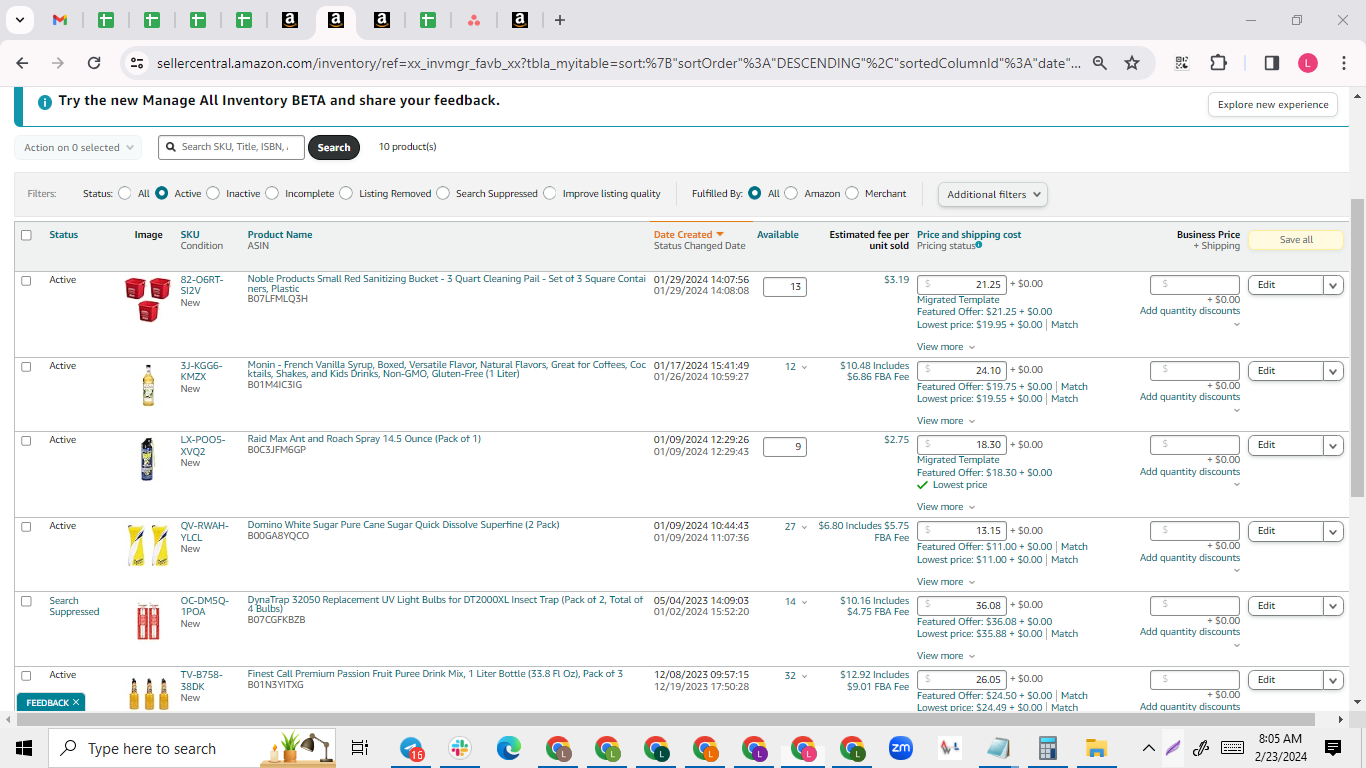Image resolution: width=1366 pixels, height=768 pixels.
Task: Open Edit dropdown arrow for Noble Products row
Action: pyautogui.click(x=1333, y=285)
